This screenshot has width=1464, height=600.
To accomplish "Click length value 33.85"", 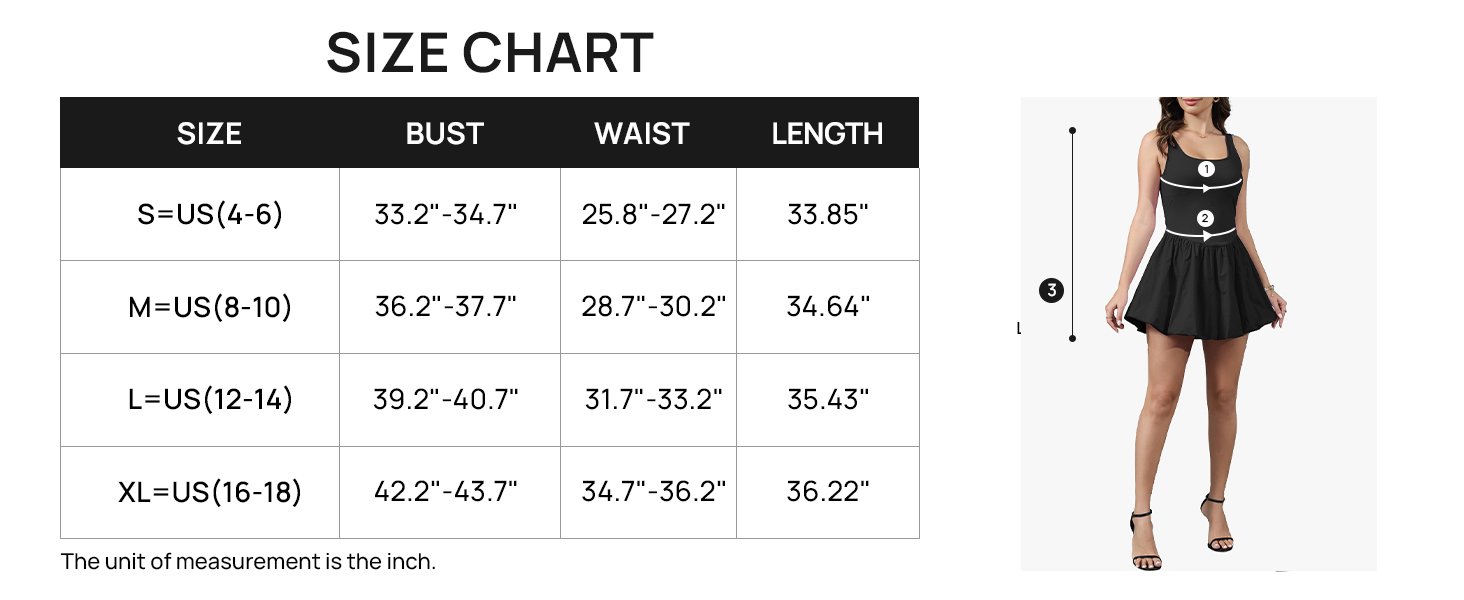I will (828, 214).
